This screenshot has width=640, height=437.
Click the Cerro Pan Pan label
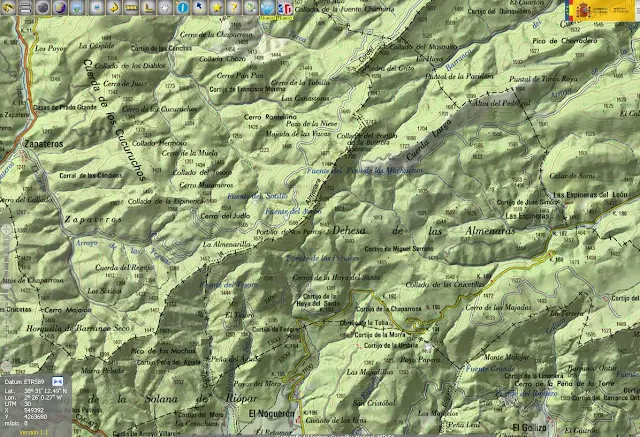pos(240,75)
